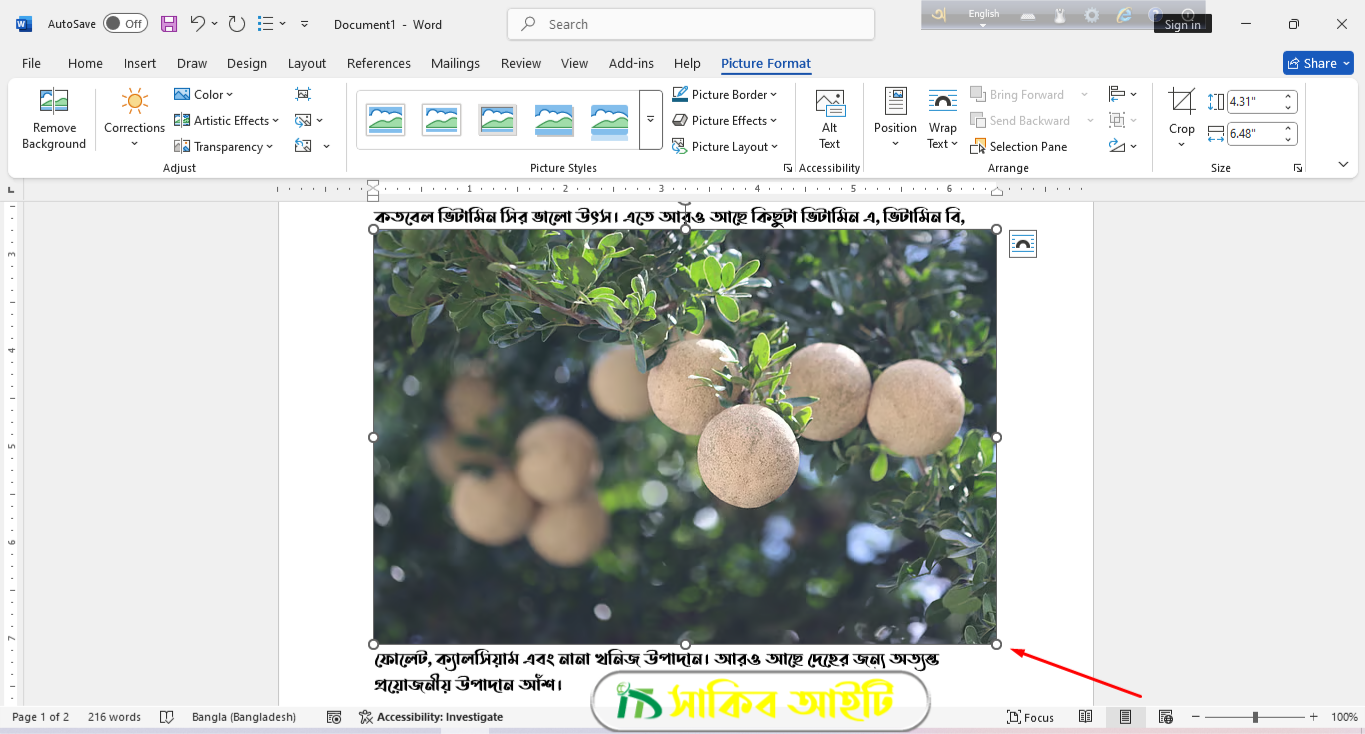The width and height of the screenshot is (1365, 734).
Task: Open the Layout tab
Action: pyautogui.click(x=306, y=63)
